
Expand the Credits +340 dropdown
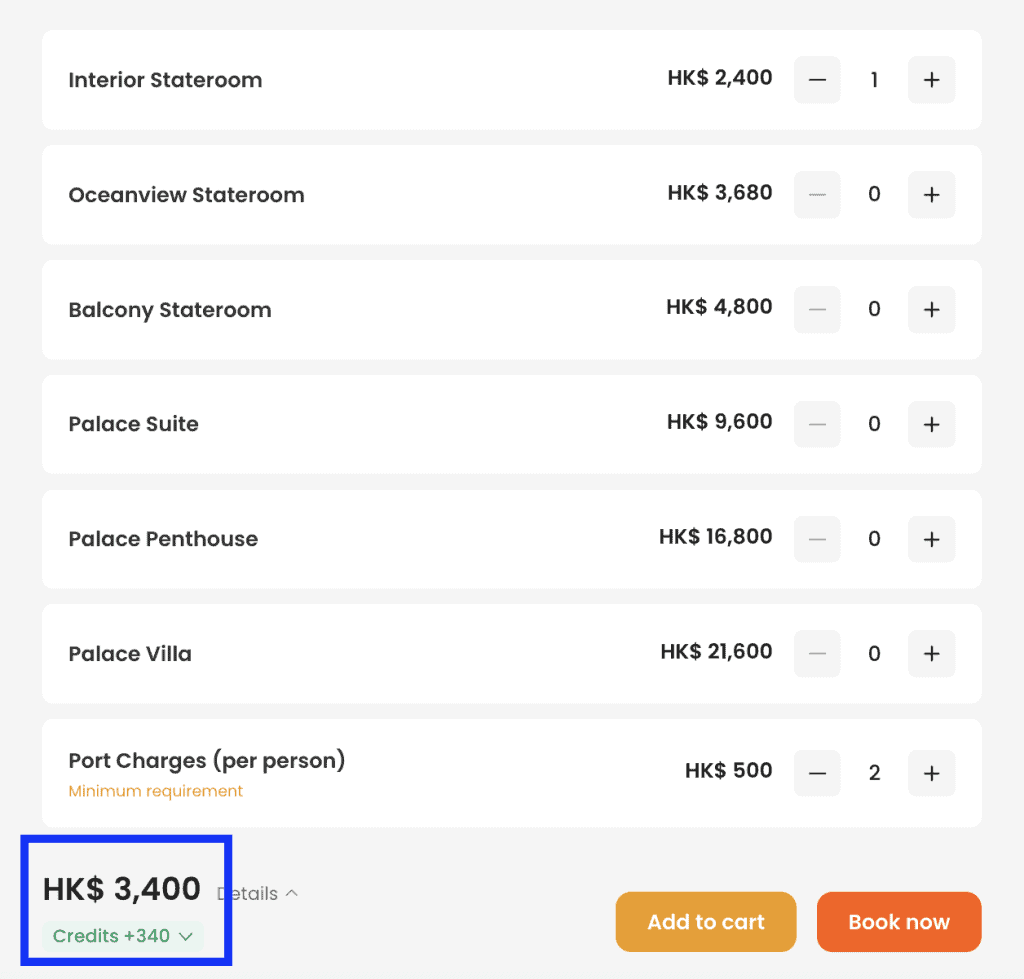coord(123,937)
